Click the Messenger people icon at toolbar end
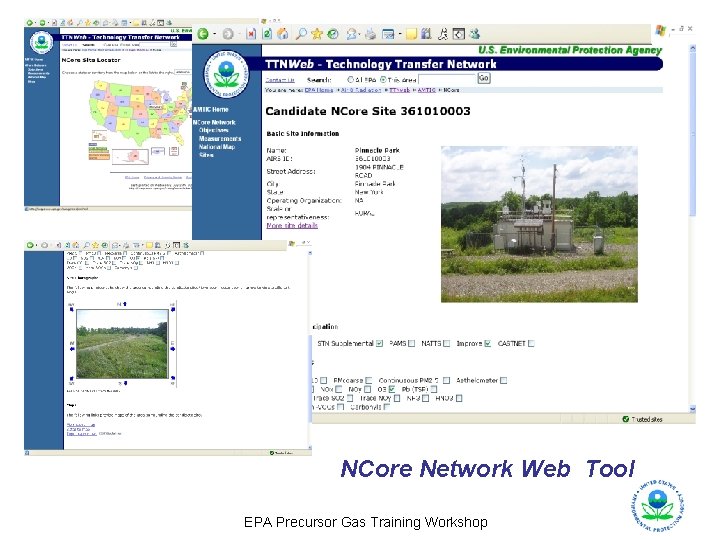The image size is (720, 540). coord(475,34)
